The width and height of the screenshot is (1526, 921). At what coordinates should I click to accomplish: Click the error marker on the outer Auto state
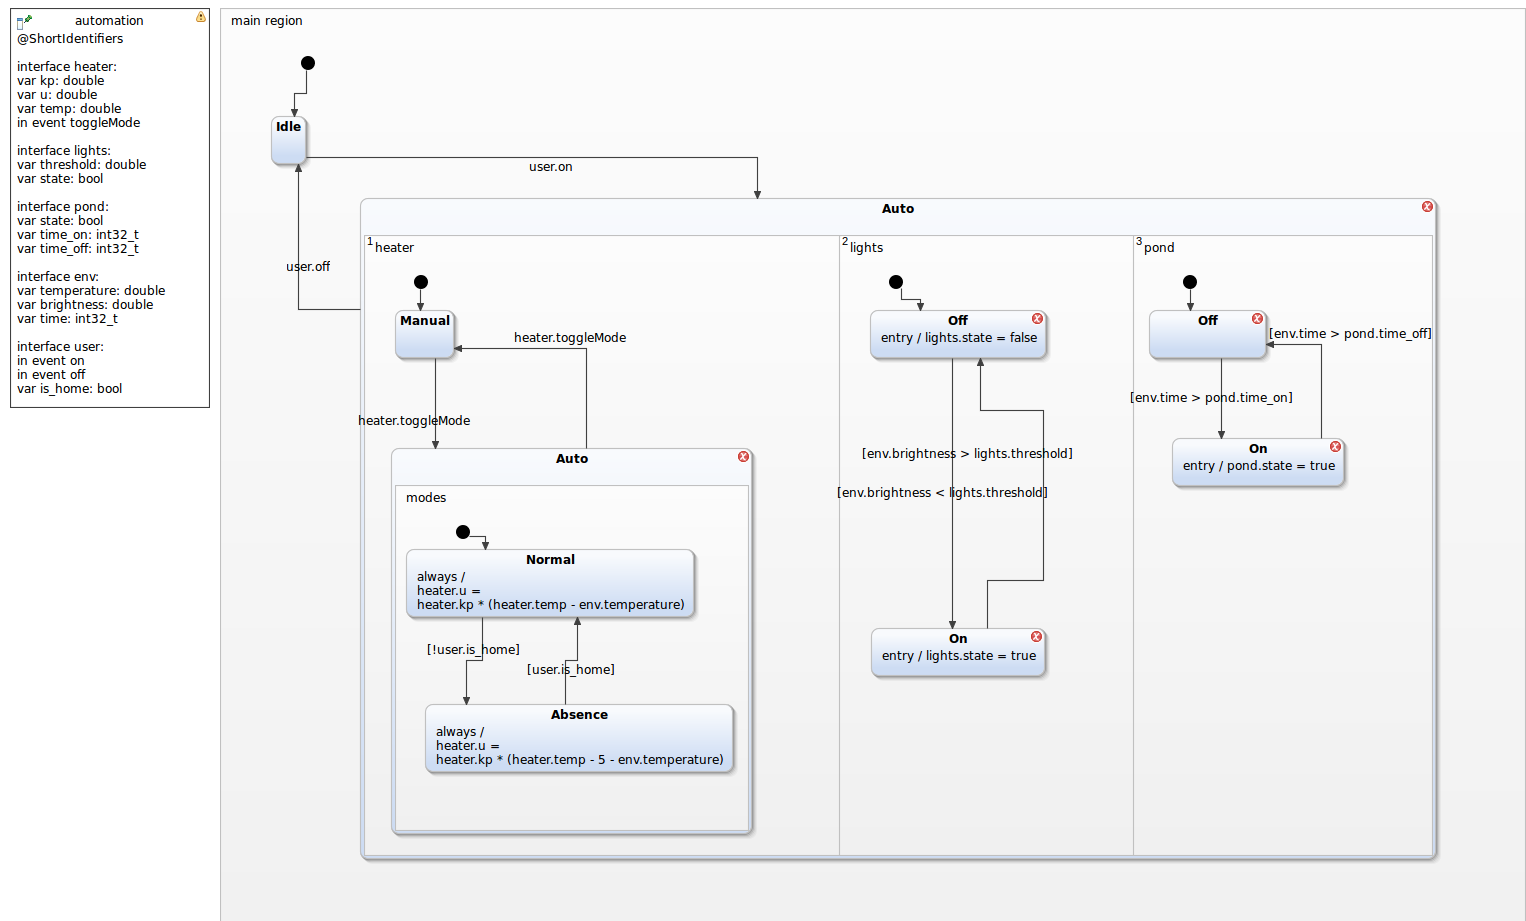pyautogui.click(x=1427, y=207)
